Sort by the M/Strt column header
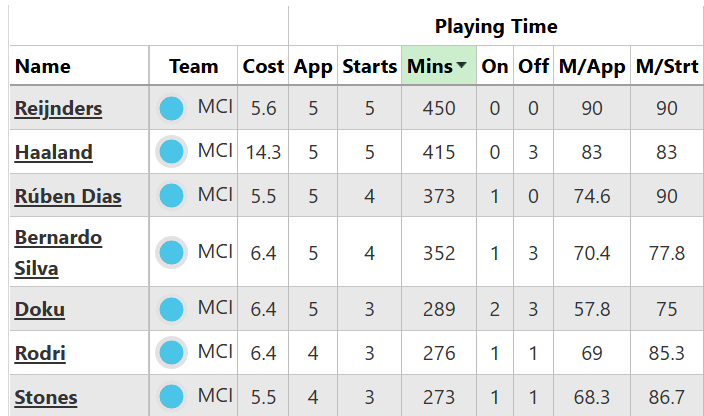704x416 pixels. pos(667,67)
